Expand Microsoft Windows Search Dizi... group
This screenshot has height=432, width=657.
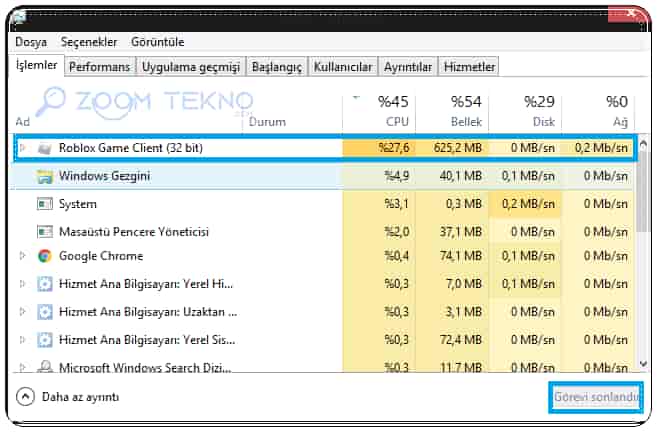tap(23, 367)
